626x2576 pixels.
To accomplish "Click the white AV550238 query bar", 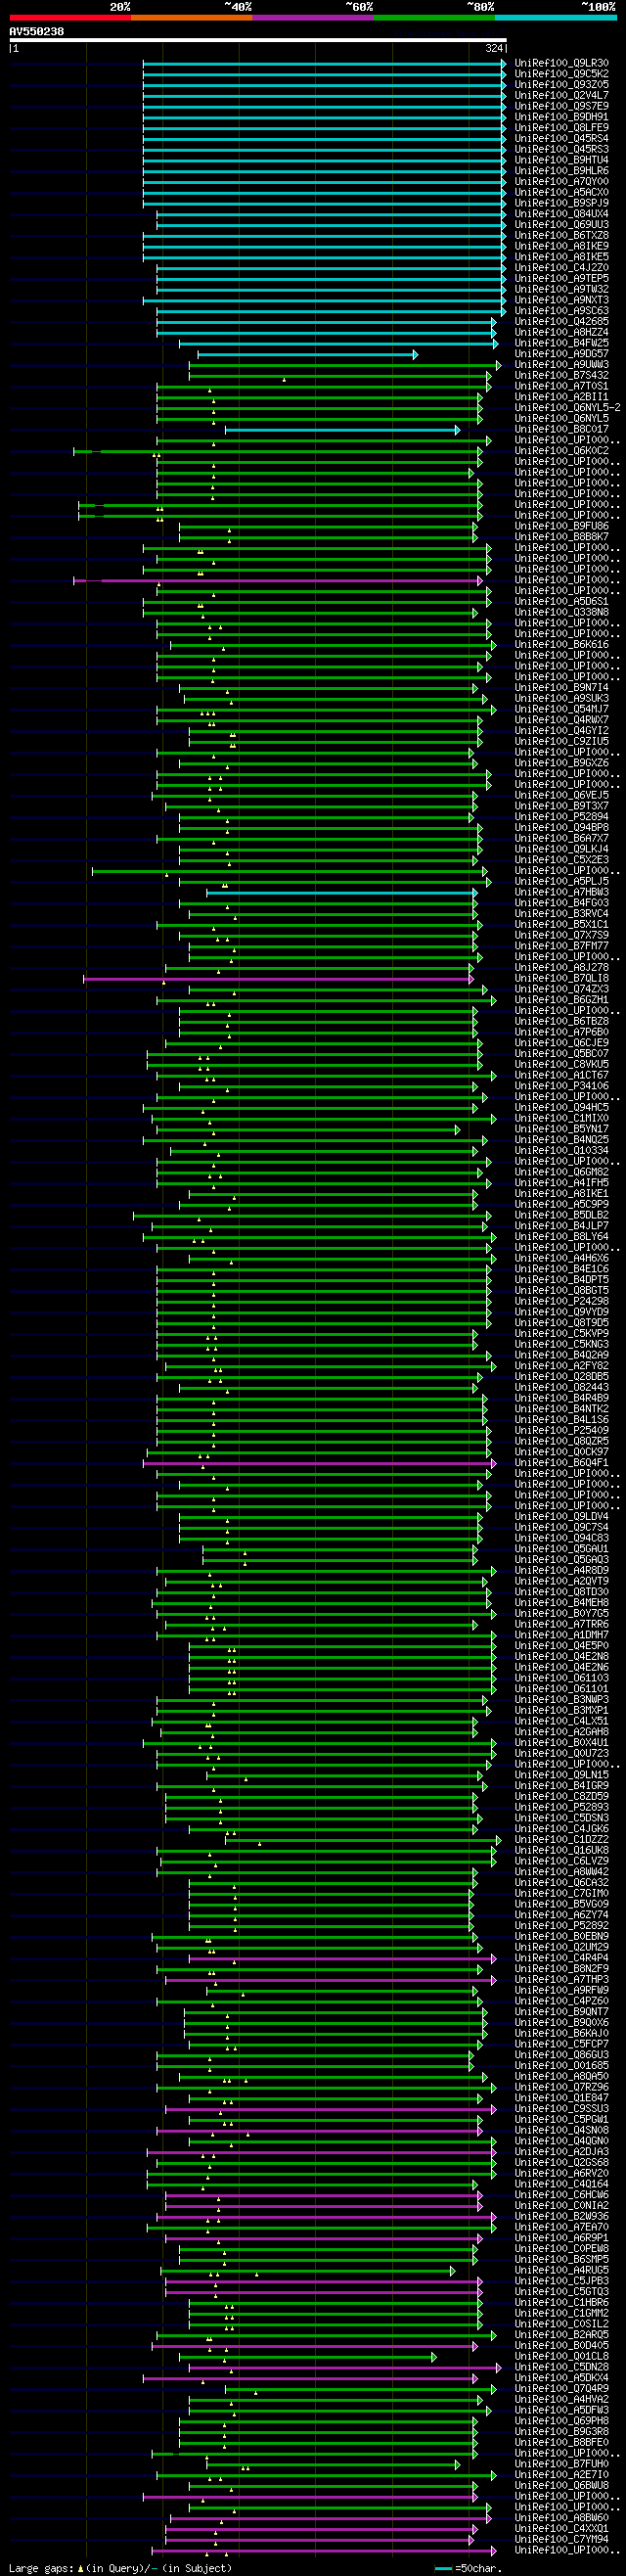I will click(x=258, y=40).
